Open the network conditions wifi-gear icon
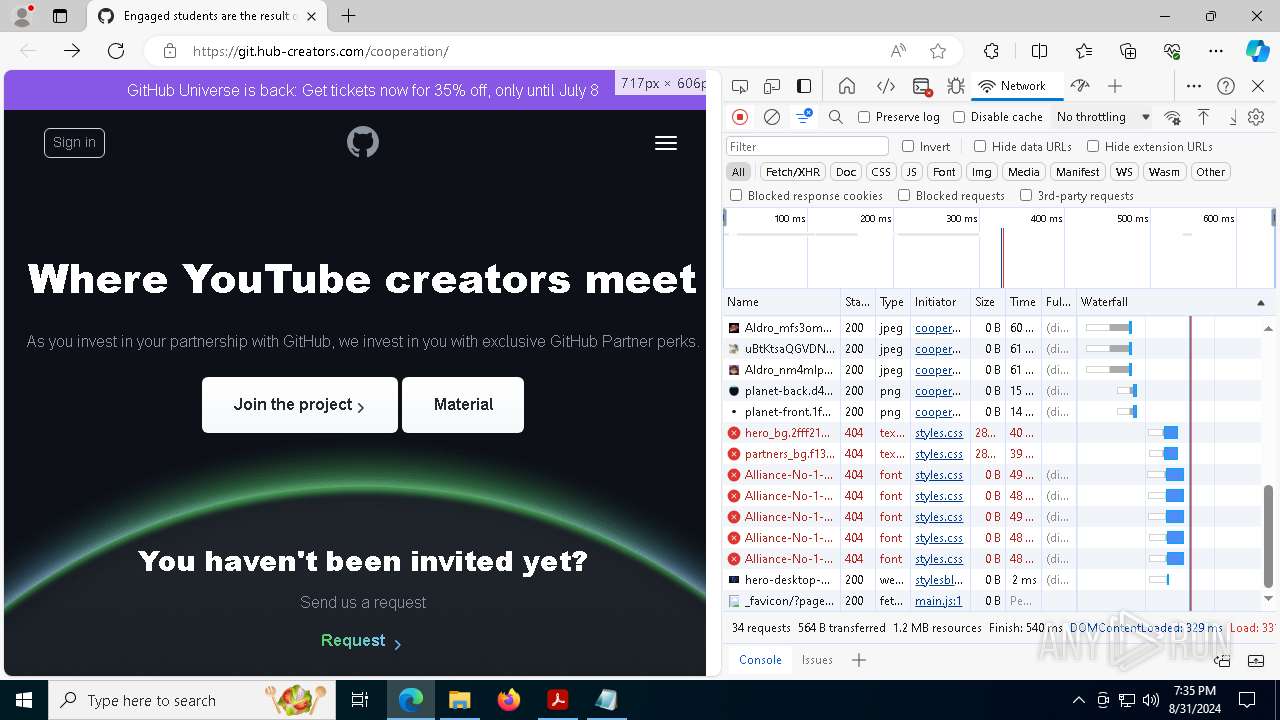The height and width of the screenshot is (720, 1280). point(1173,117)
